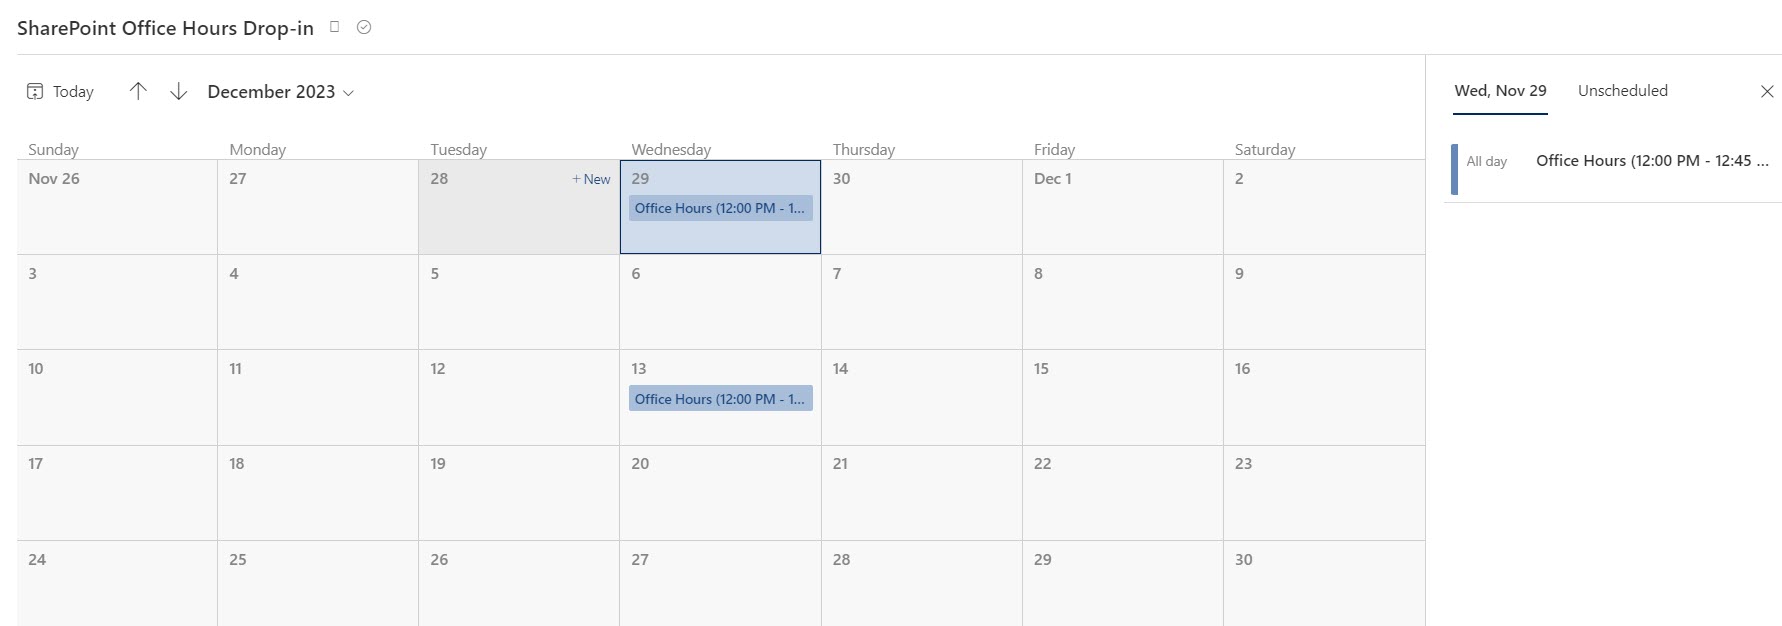Select the Dec 1 day cell
This screenshot has height=626, width=1782.
pyautogui.click(x=1122, y=215)
